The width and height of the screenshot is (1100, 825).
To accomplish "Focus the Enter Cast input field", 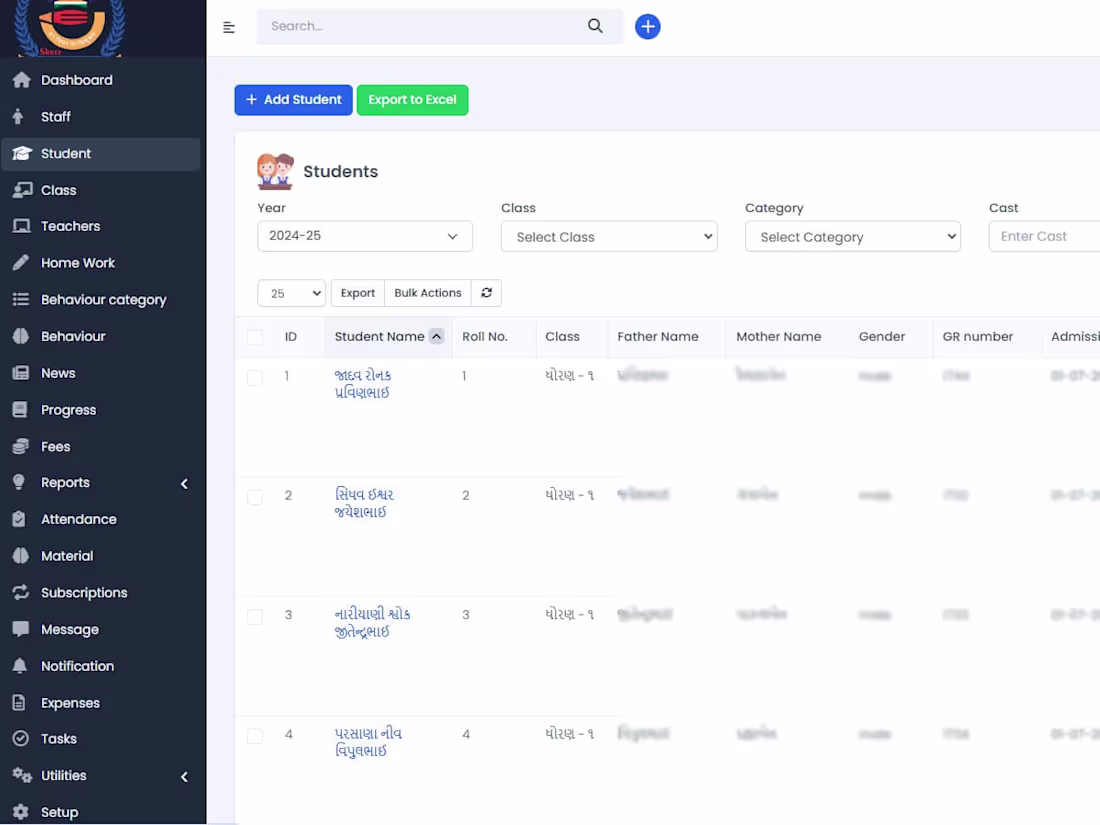I will 1044,236.
